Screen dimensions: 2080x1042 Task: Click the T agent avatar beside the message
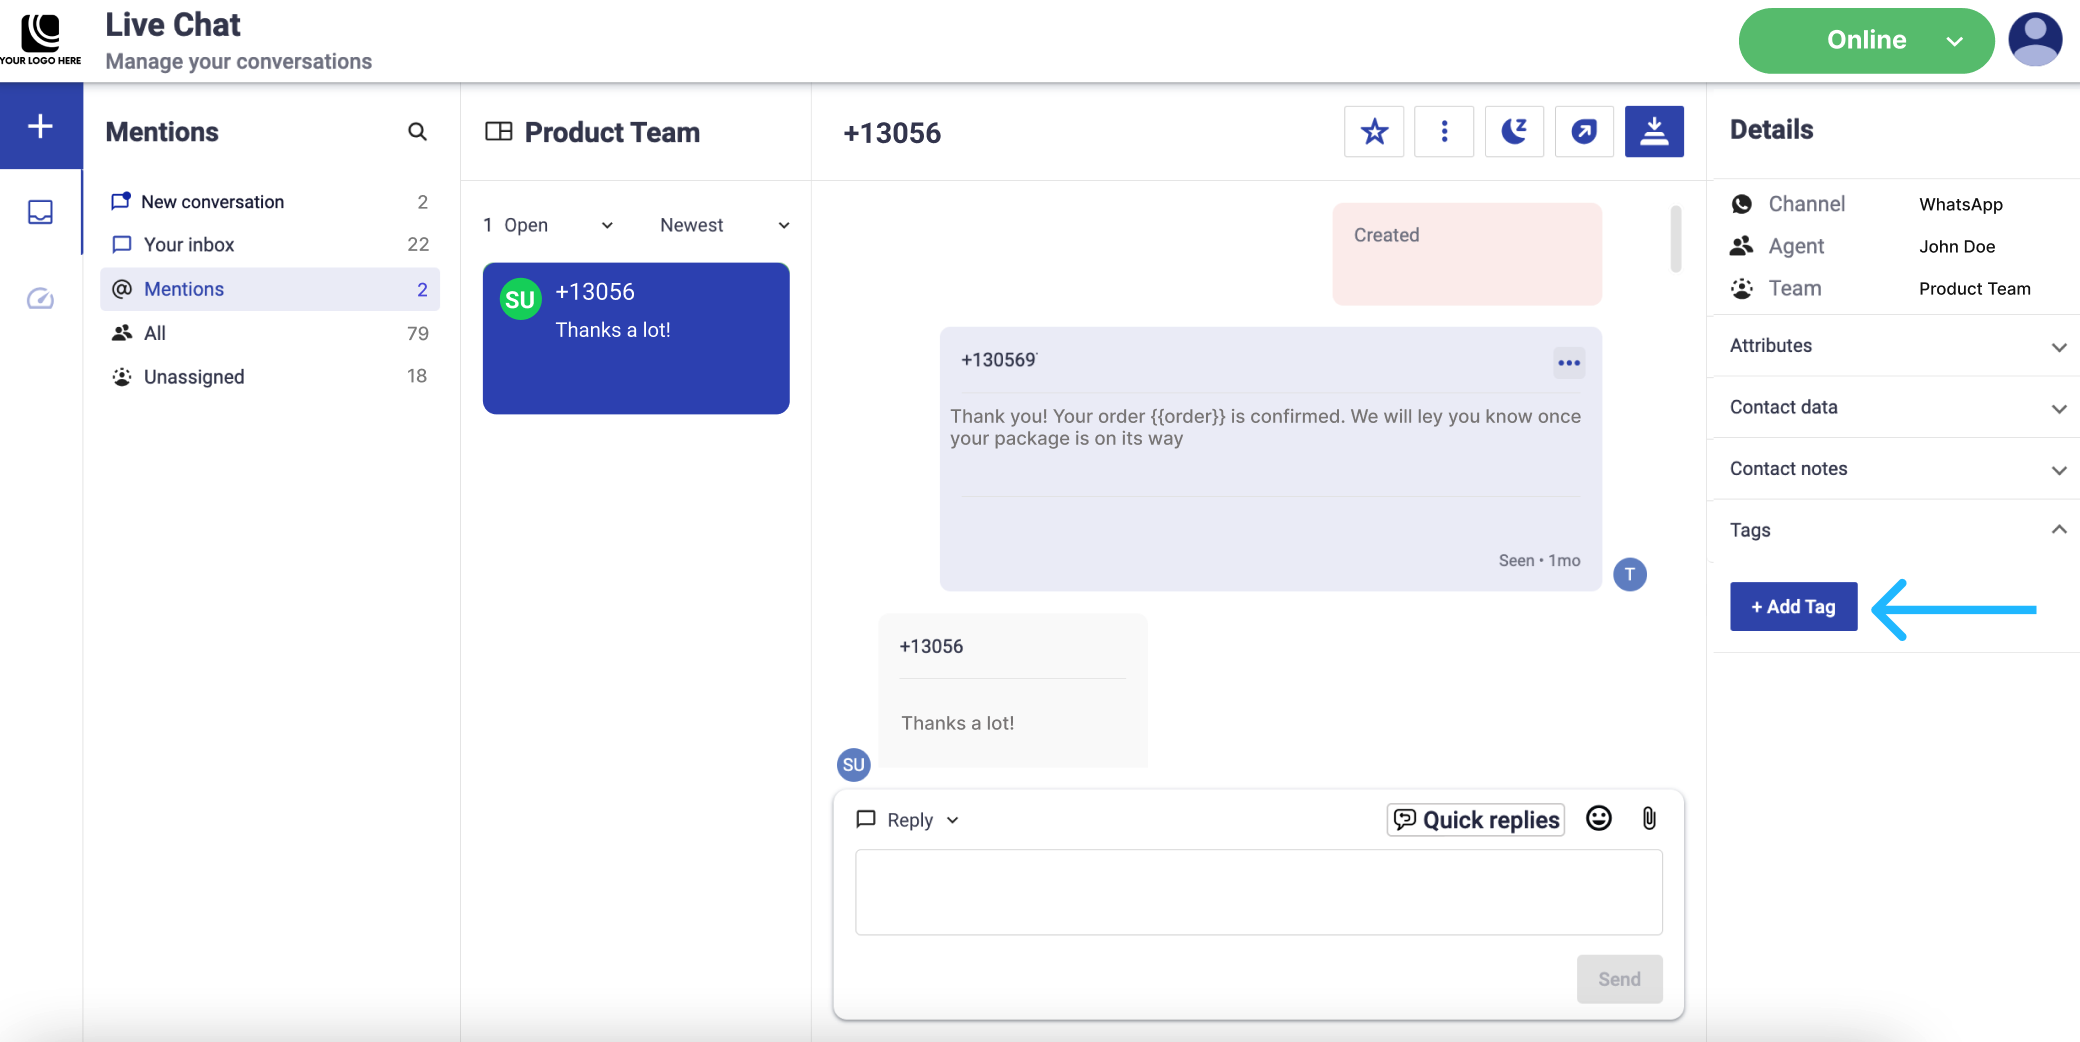point(1630,574)
